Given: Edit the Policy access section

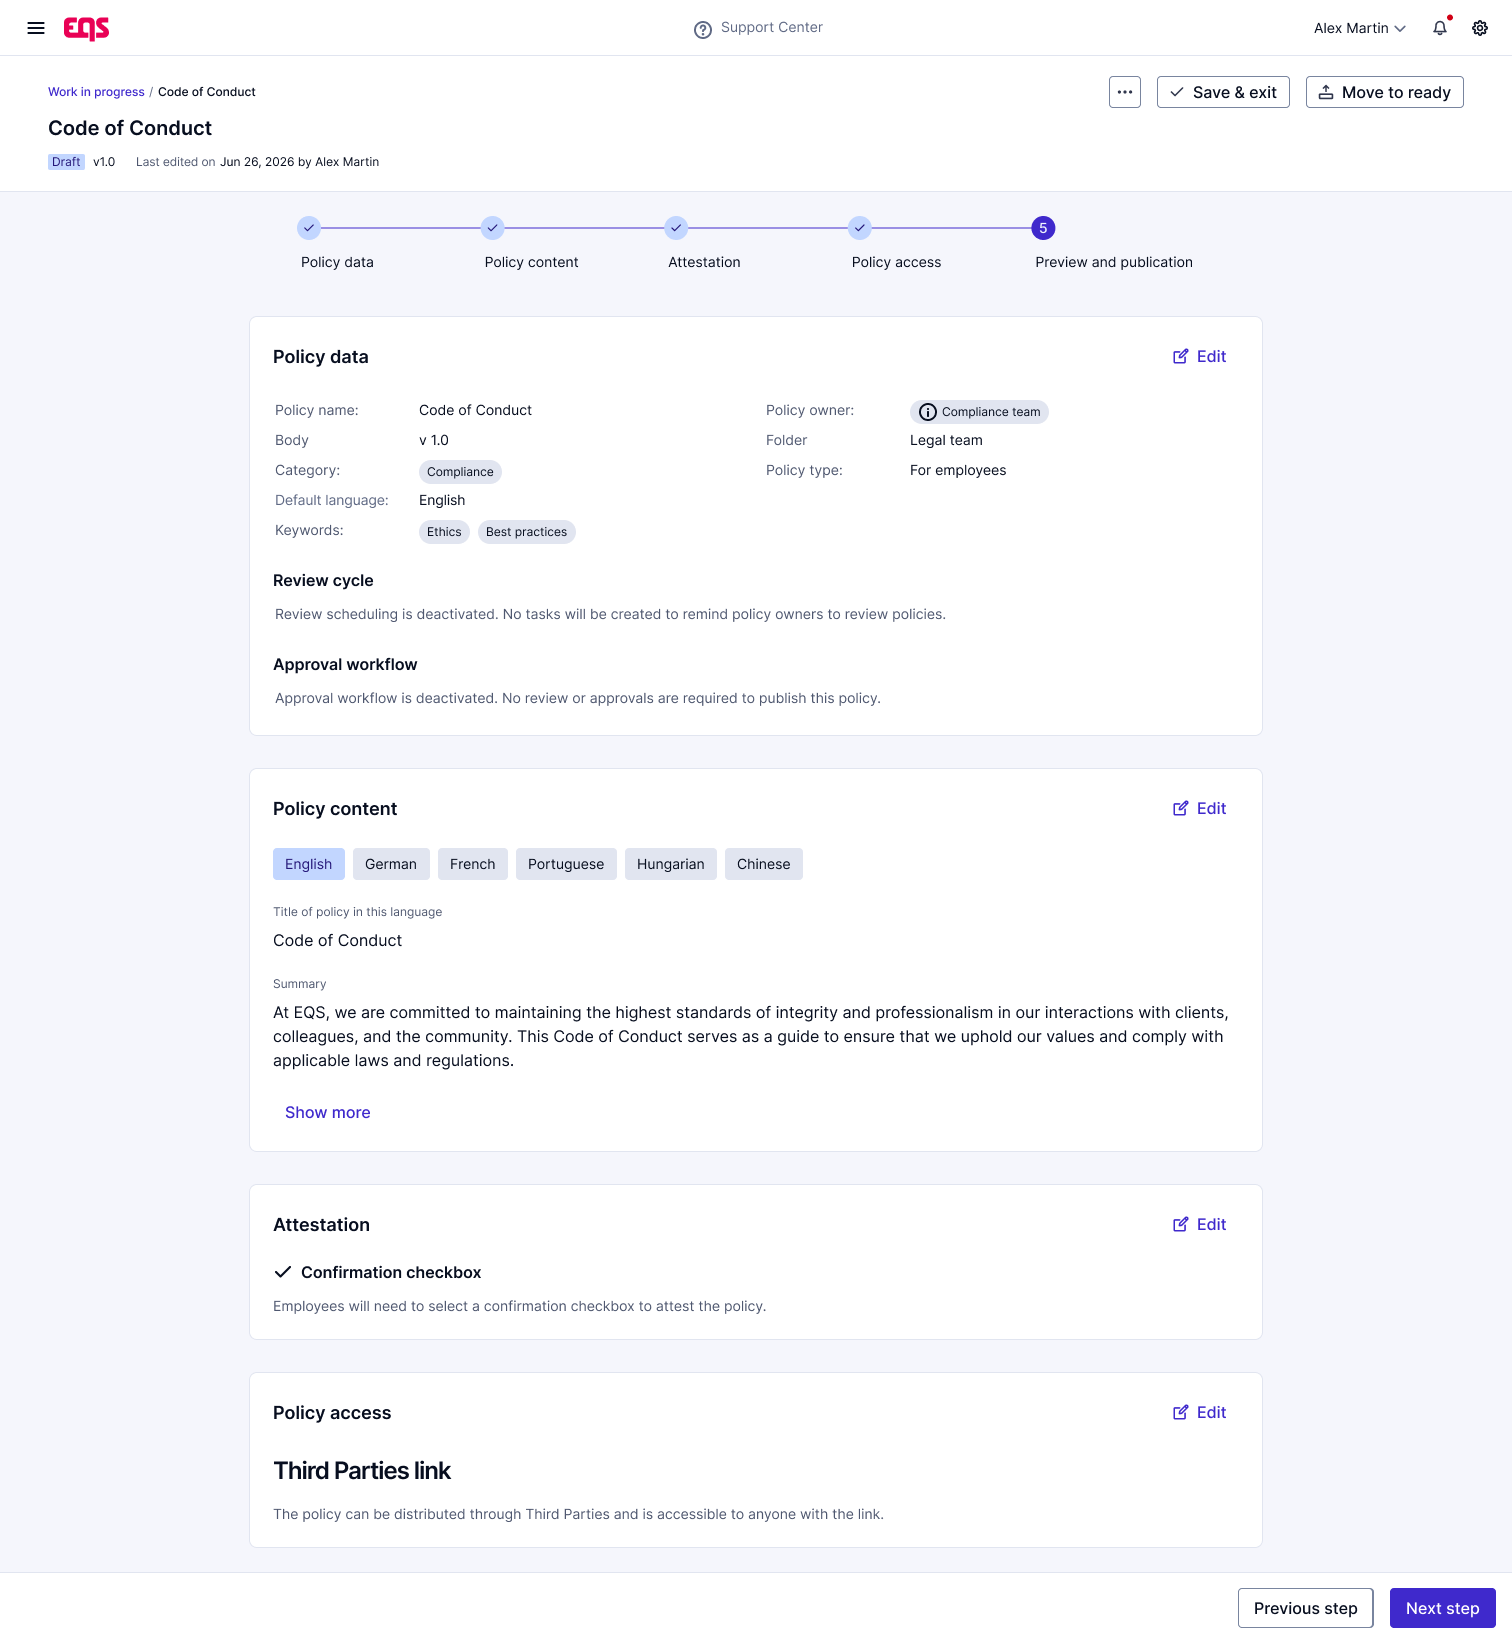Looking at the screenshot, I should pos(1200,1412).
